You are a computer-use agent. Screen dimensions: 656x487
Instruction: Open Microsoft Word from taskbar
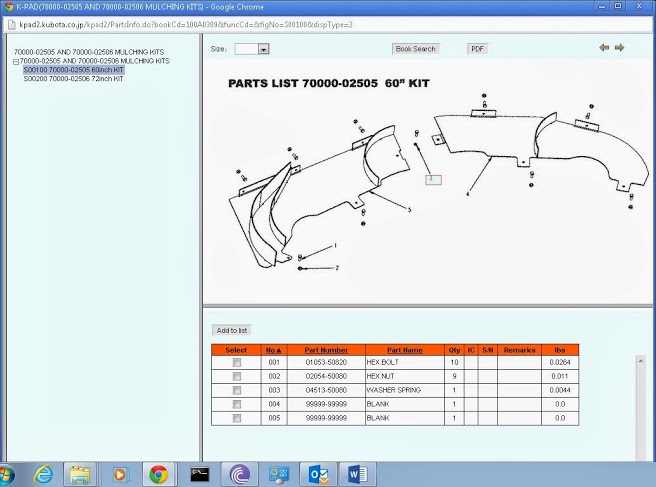pyautogui.click(x=358, y=474)
